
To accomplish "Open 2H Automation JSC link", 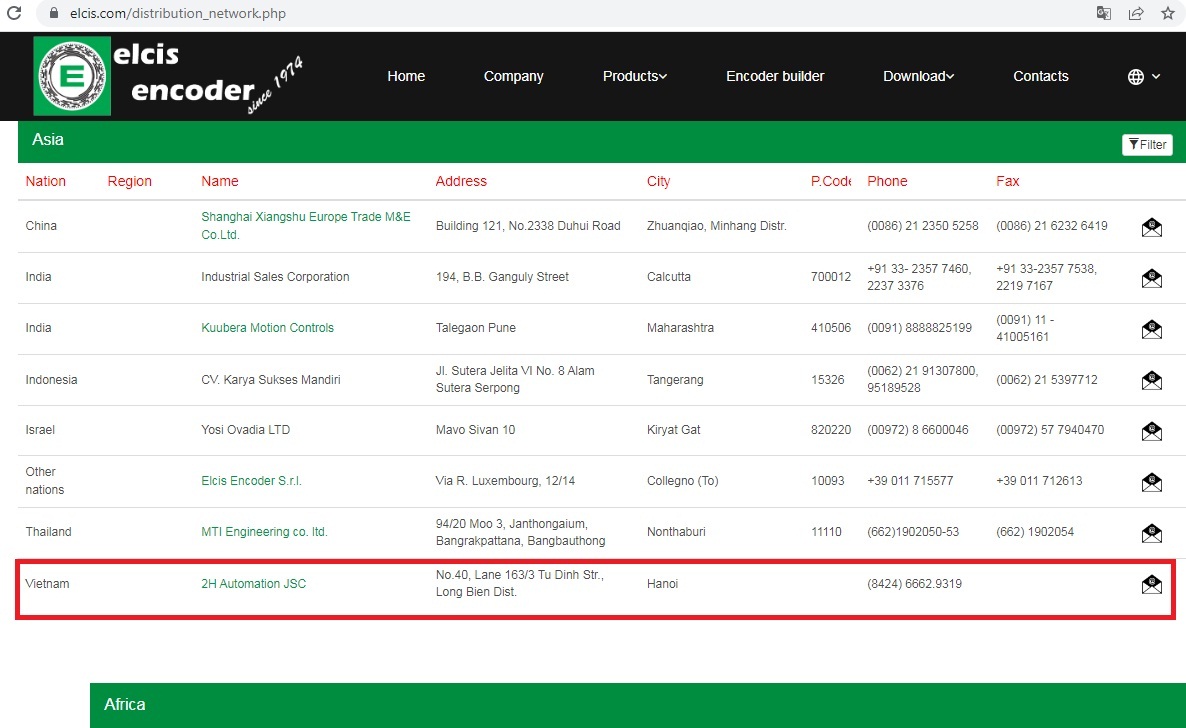I will click(x=253, y=583).
